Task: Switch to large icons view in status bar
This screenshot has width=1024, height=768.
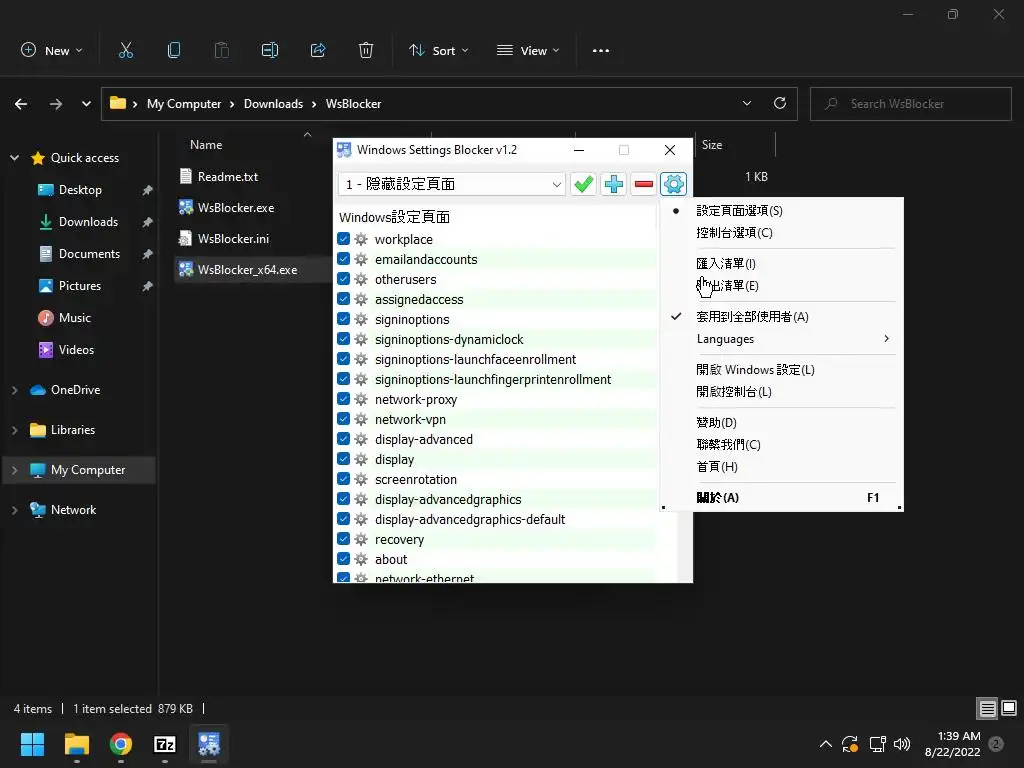Action: point(1009,708)
